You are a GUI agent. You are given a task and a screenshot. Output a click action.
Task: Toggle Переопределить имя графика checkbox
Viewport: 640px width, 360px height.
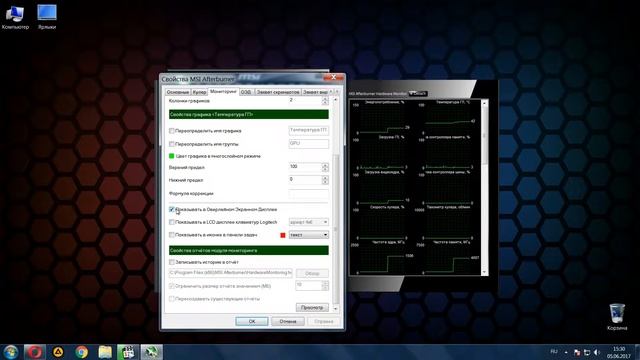pos(172,131)
